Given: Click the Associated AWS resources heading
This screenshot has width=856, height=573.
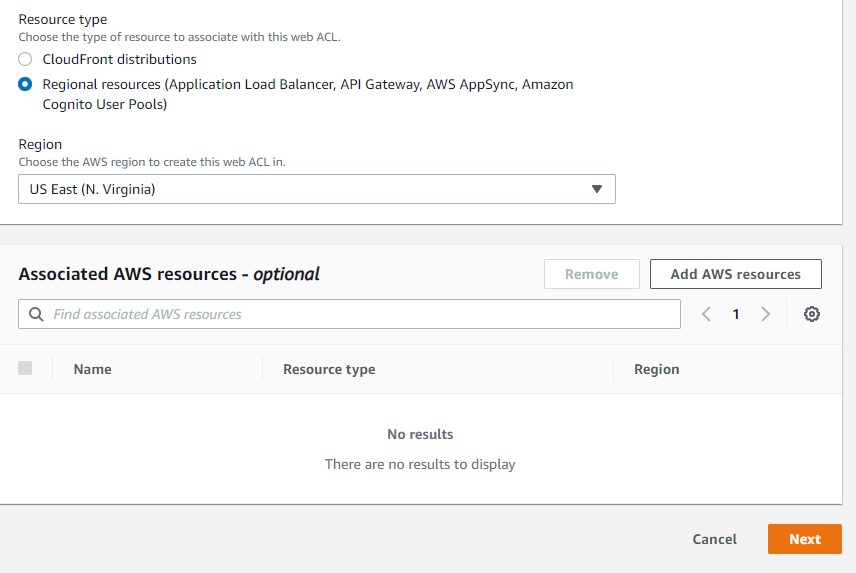Looking at the screenshot, I should 169,274.
